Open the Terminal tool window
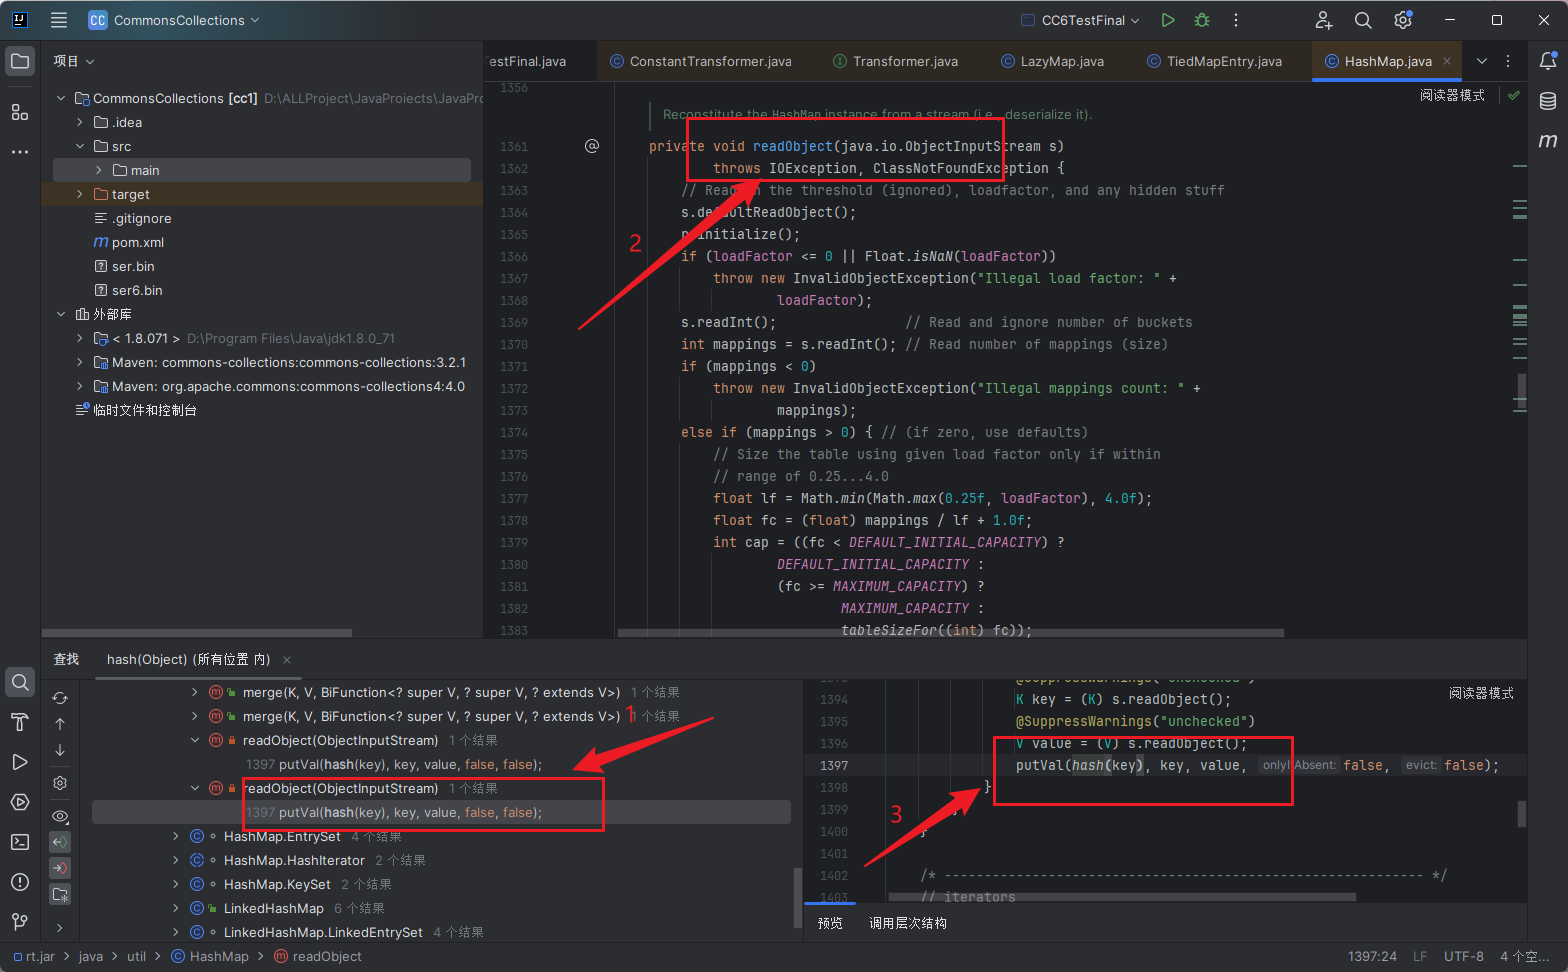Screen dimensions: 1568x972 pyautogui.click(x=20, y=842)
